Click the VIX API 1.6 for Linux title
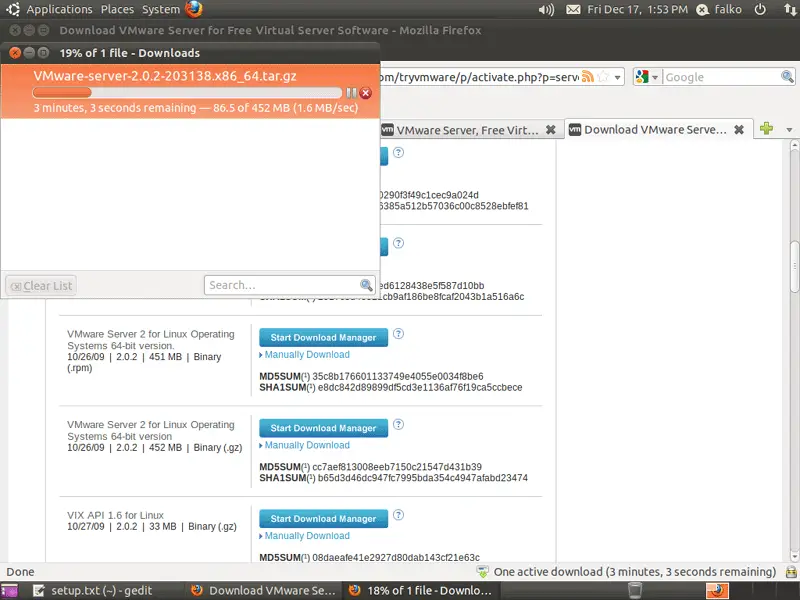 point(115,515)
